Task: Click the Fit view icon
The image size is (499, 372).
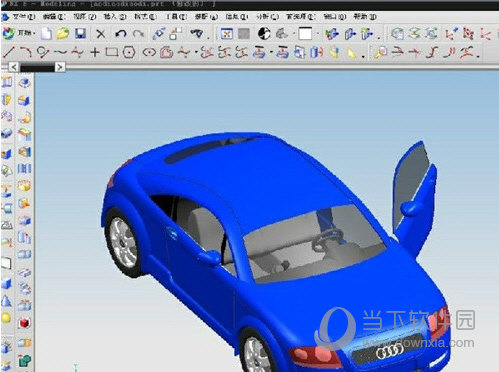Action: point(227,34)
